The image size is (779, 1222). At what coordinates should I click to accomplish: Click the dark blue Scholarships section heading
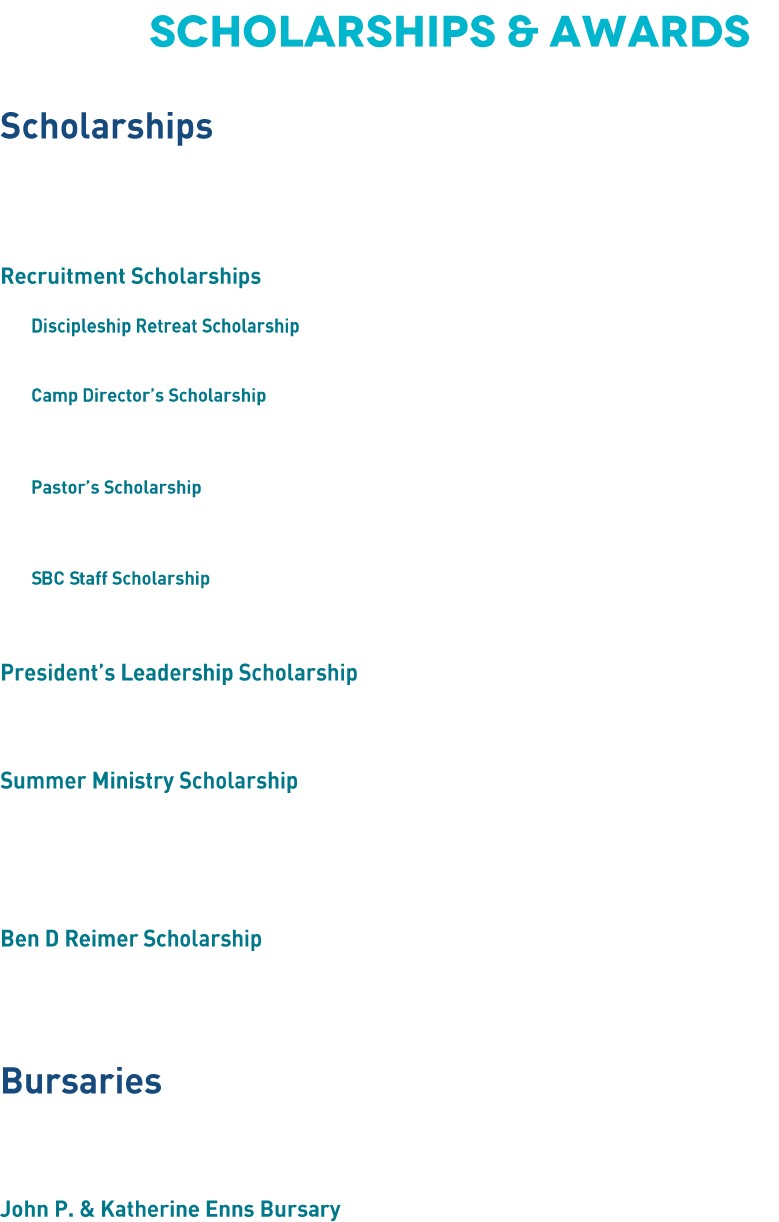coord(106,127)
